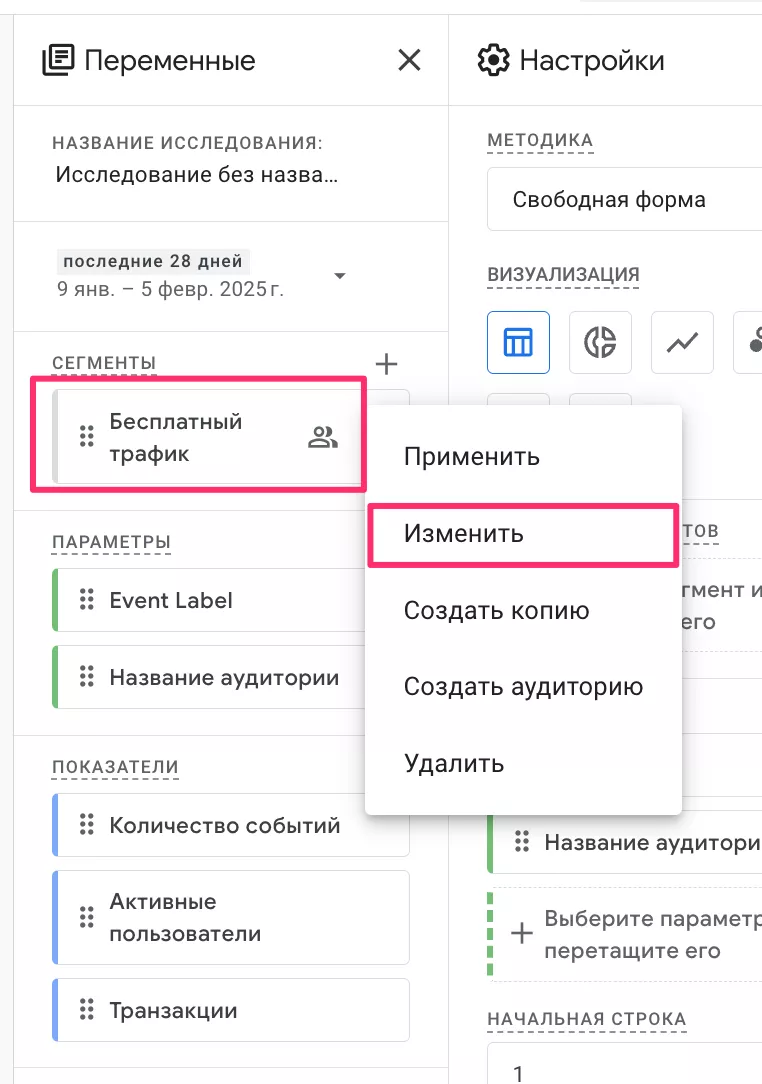Image resolution: width=762 pixels, height=1084 pixels.
Task: Click the Event Label parameter chip
Action: click(209, 599)
